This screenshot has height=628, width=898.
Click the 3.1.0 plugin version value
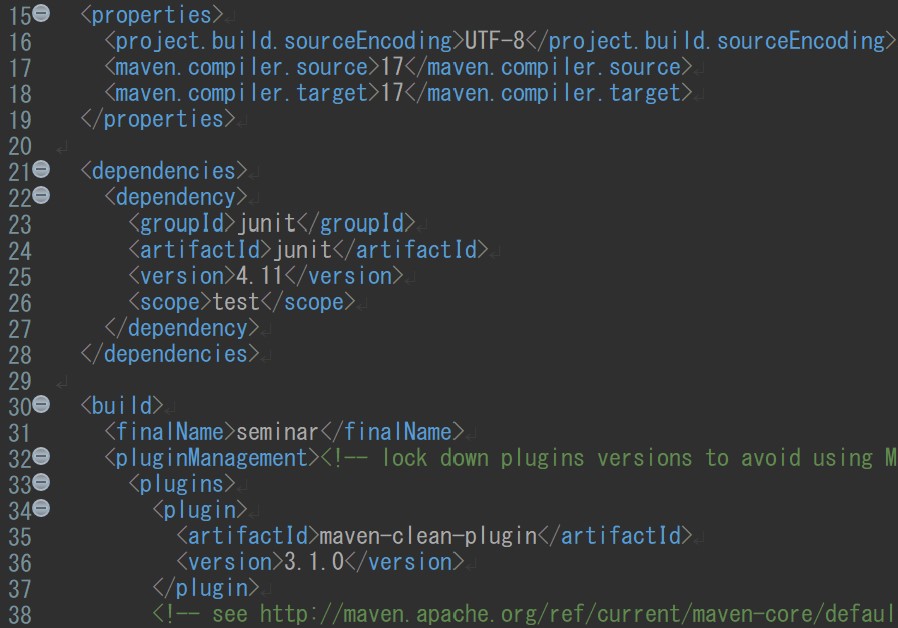(x=314, y=562)
